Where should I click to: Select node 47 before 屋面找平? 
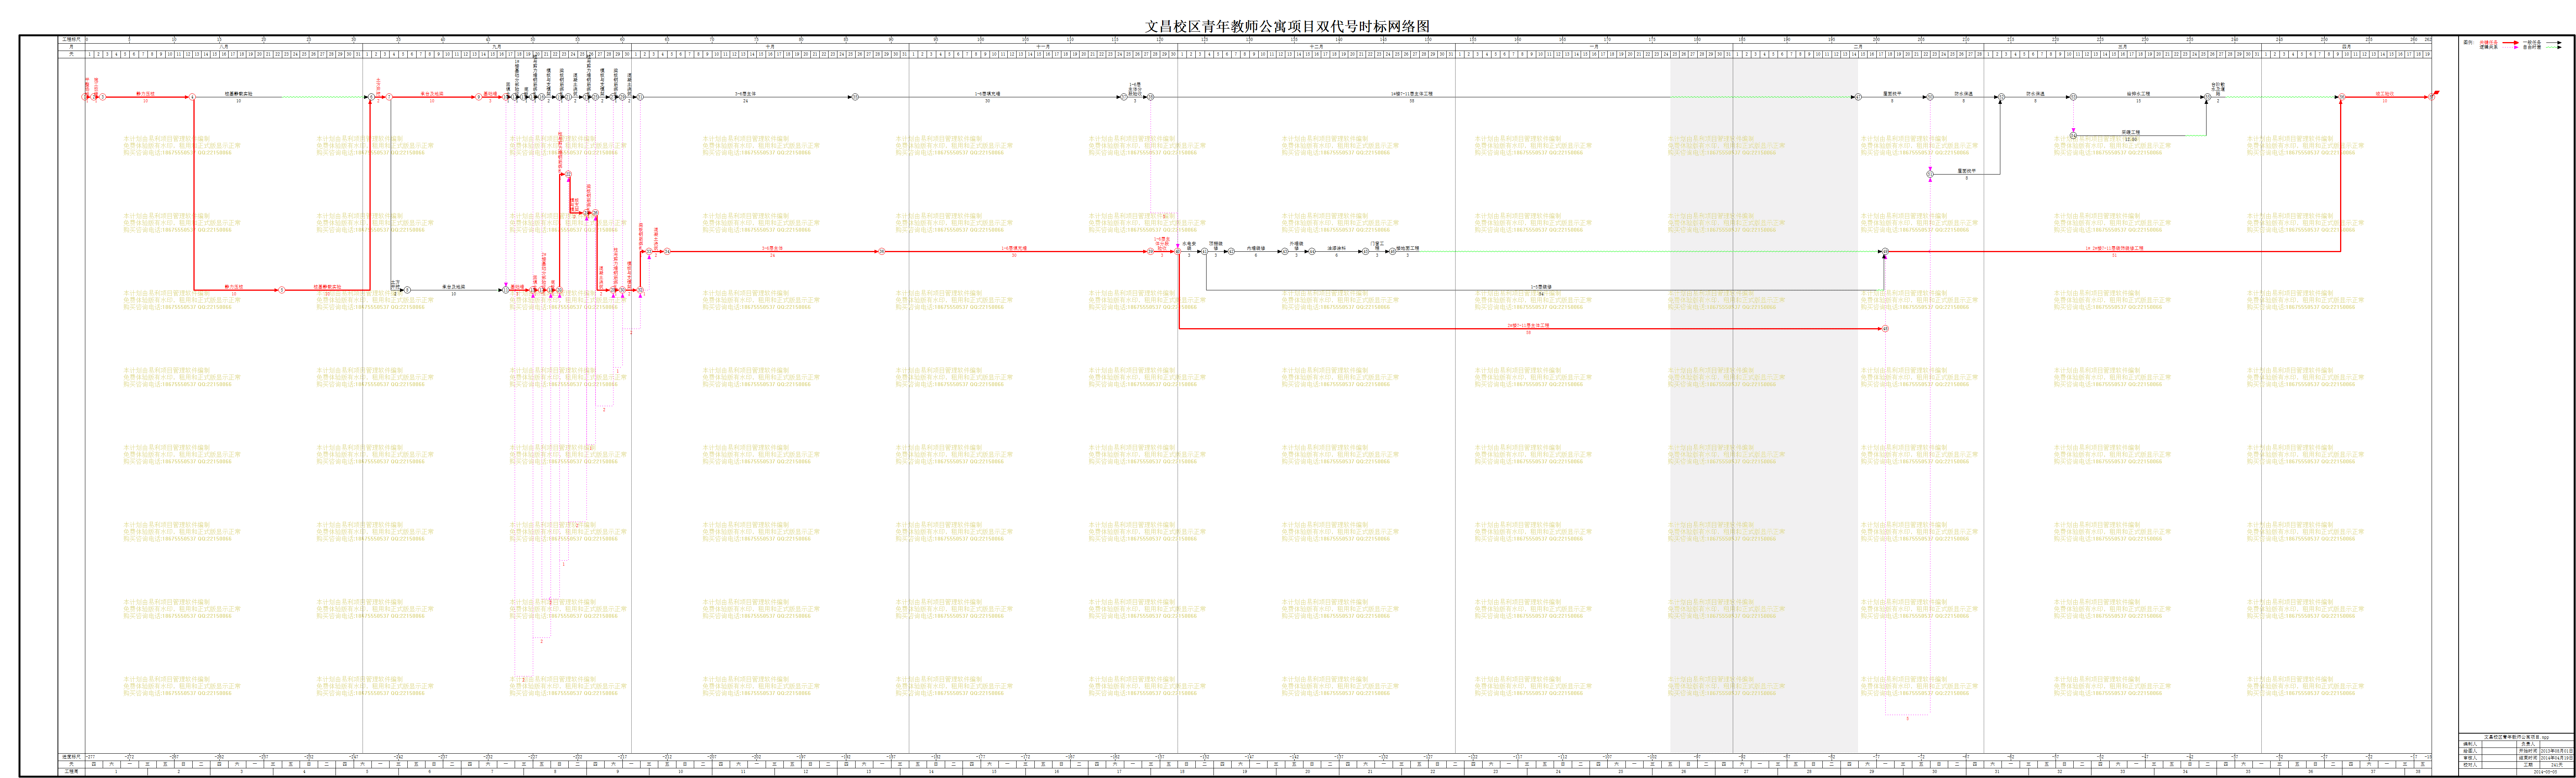tap(1858, 97)
